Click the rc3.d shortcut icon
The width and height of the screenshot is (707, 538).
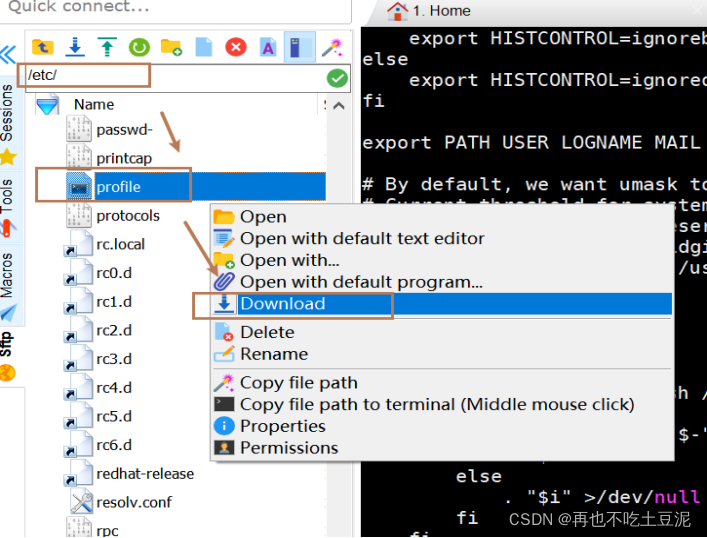tap(78, 359)
